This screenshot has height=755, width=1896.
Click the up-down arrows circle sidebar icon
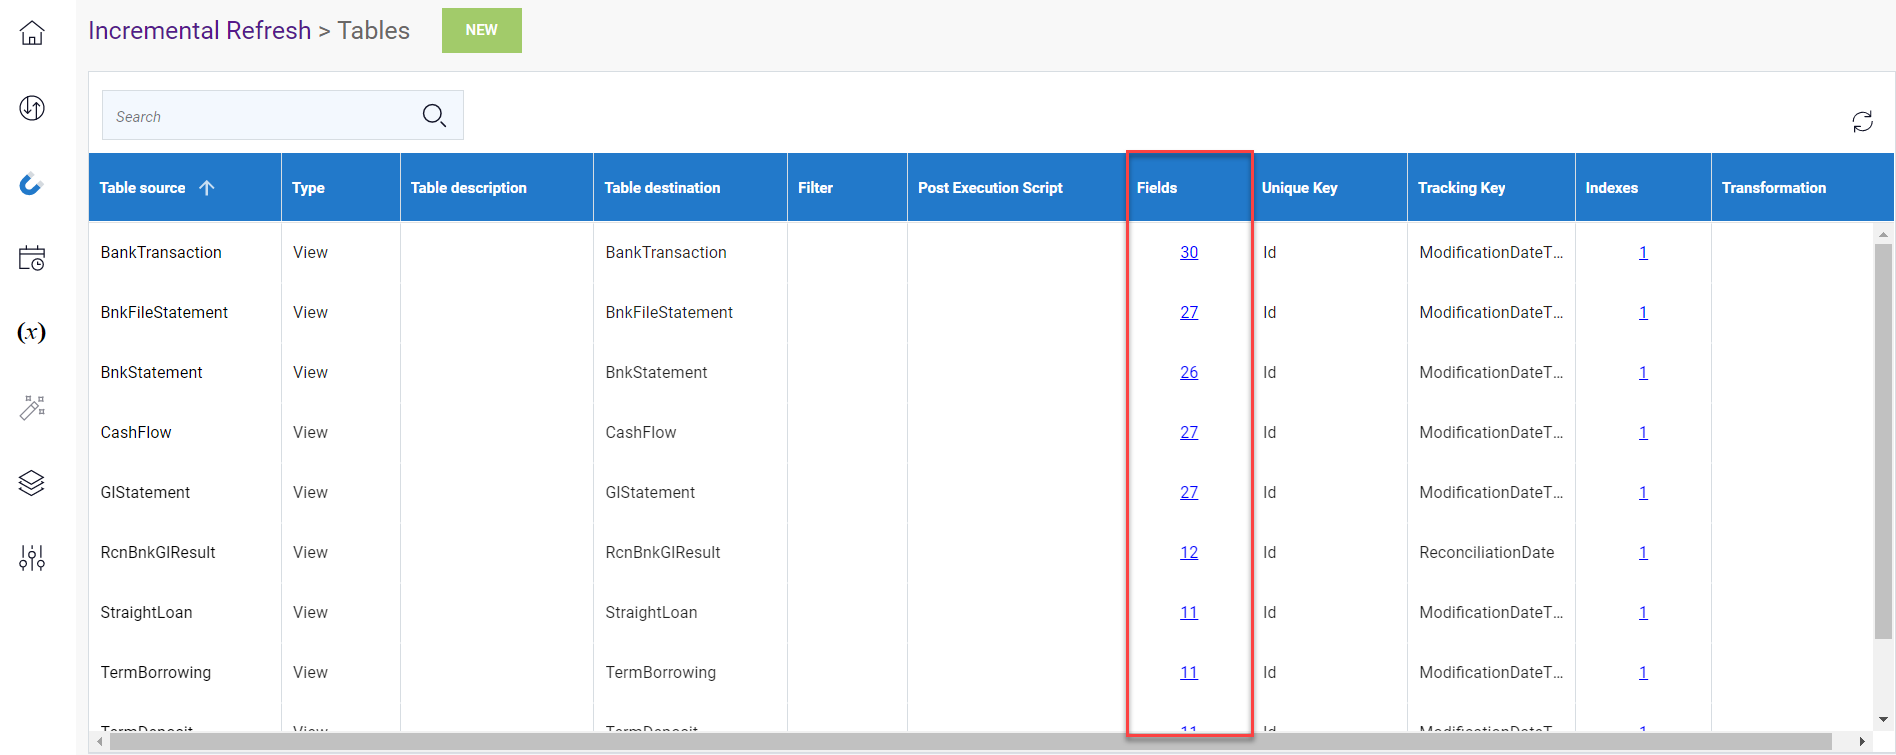(x=32, y=108)
